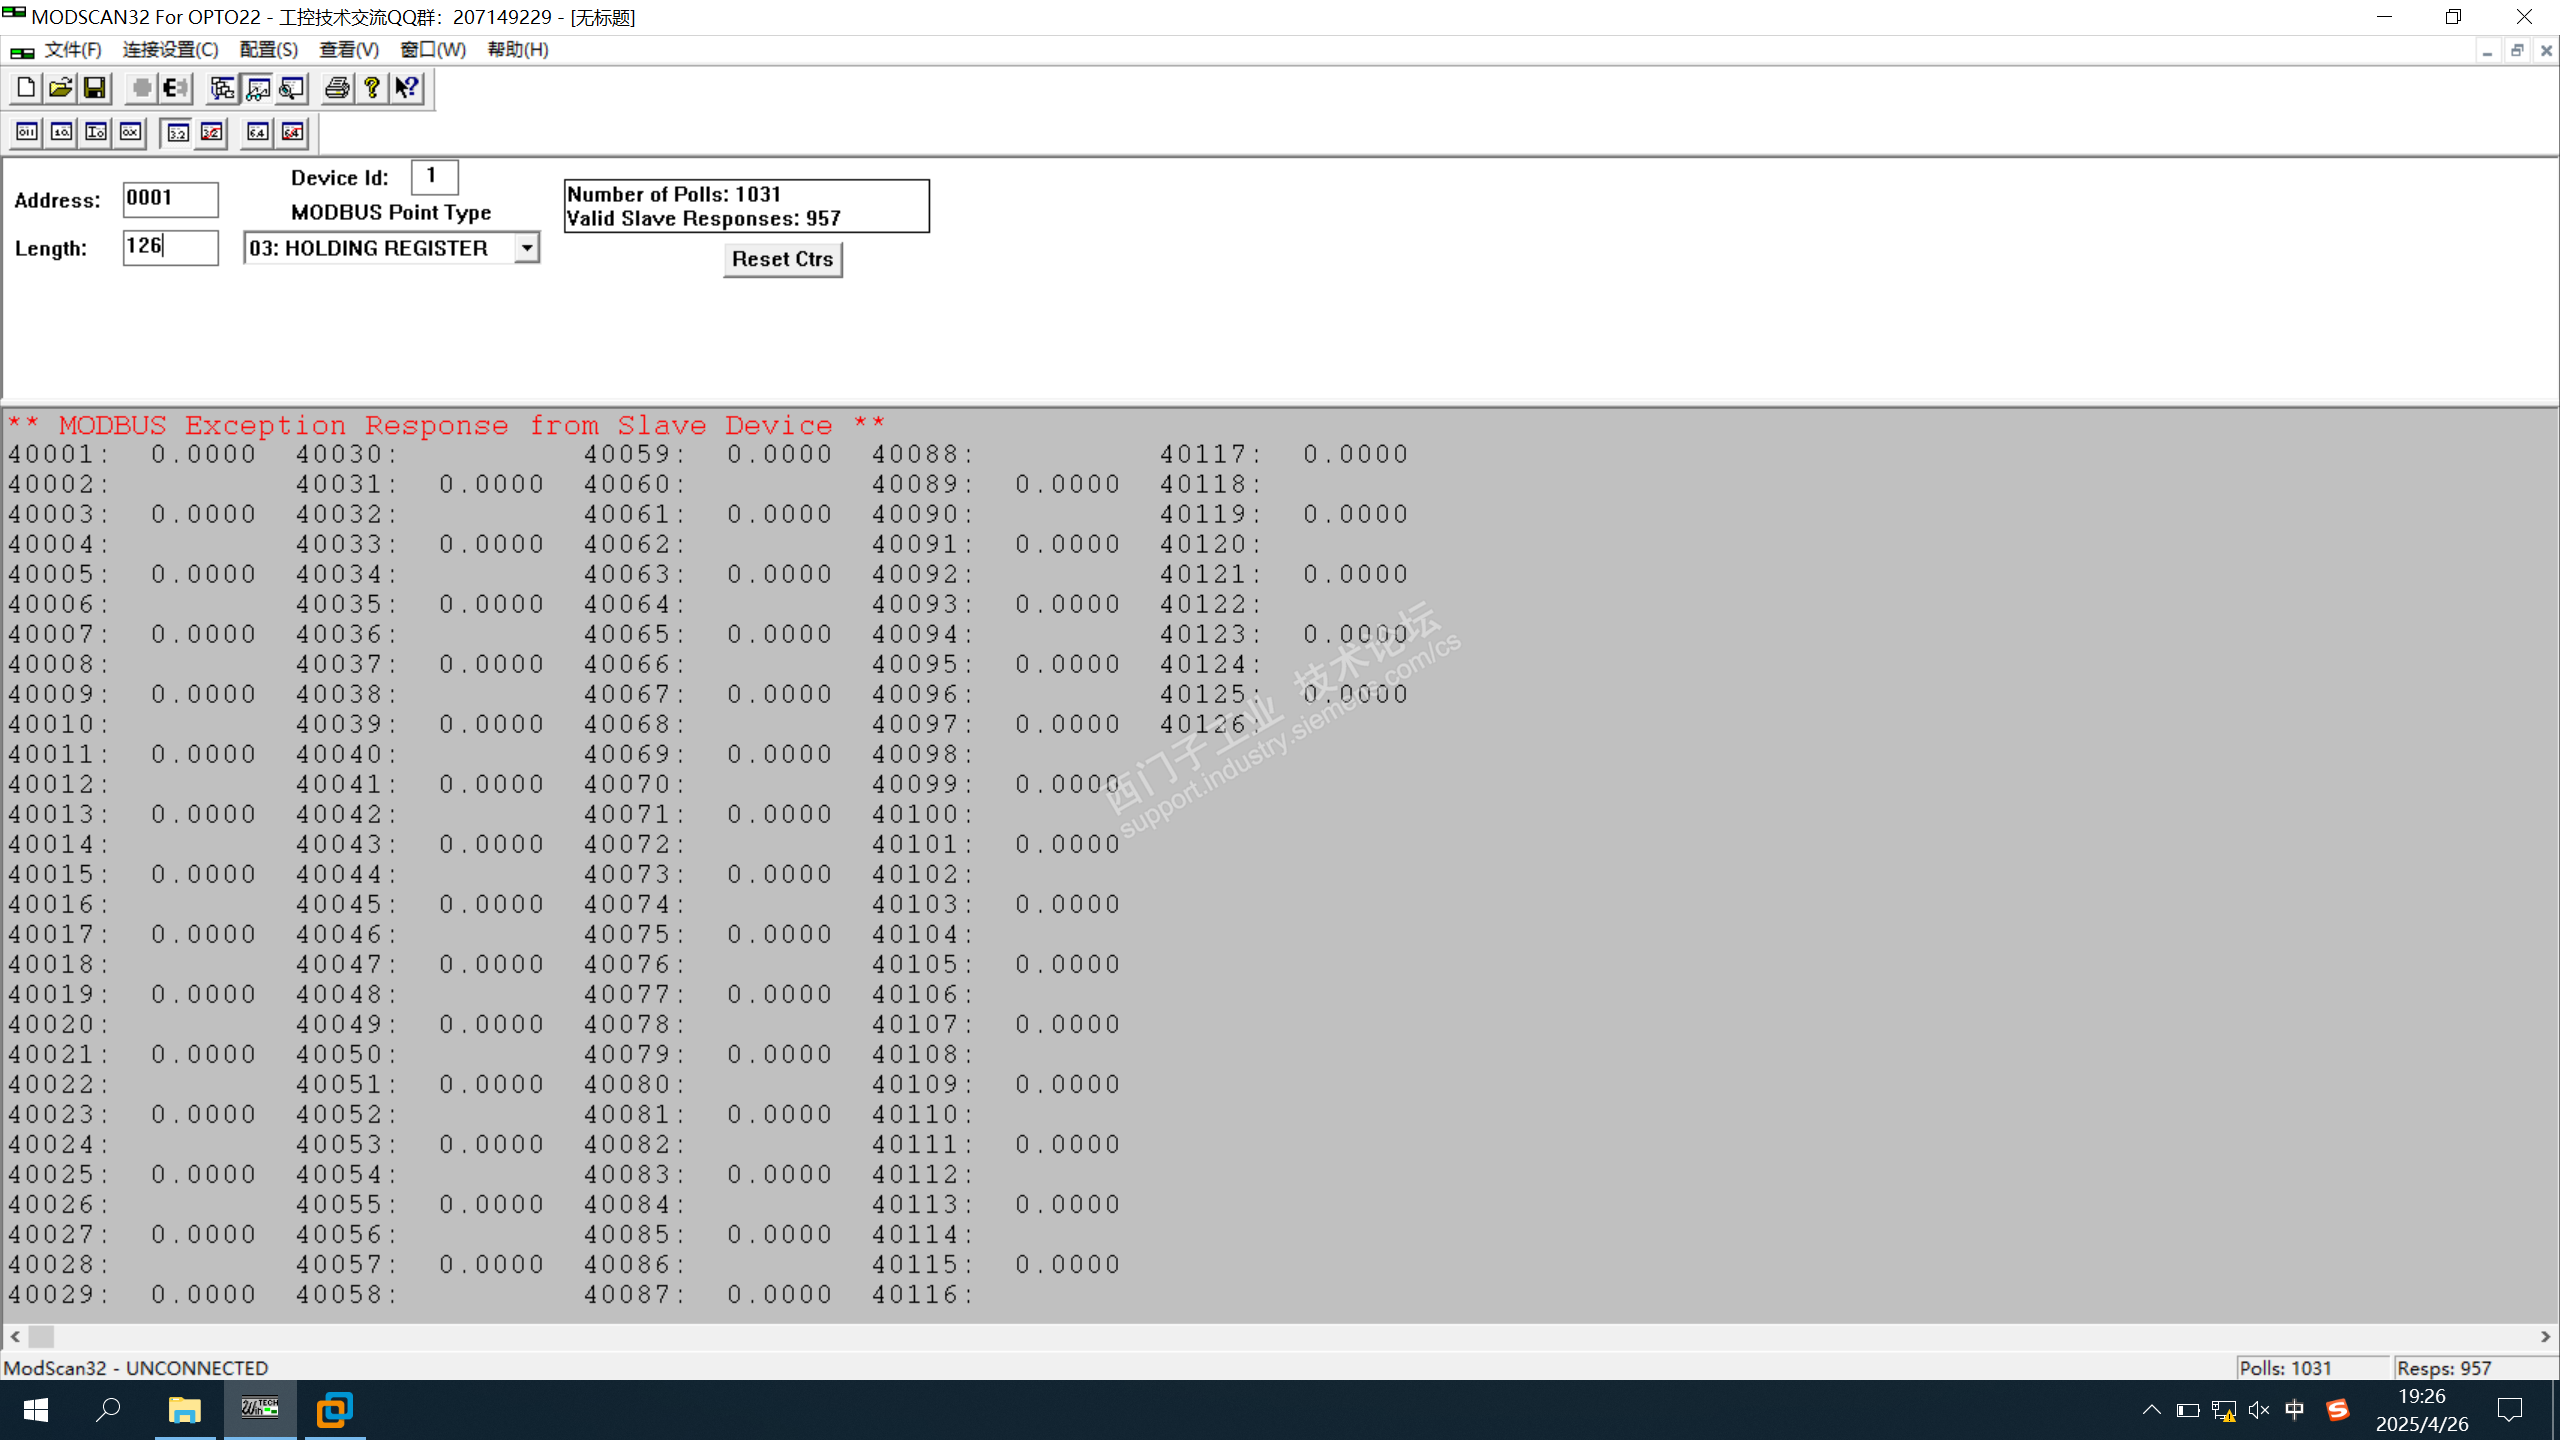Toggle 32-bit floating point (3.2) format
This screenshot has width=2560, height=1440.
178,132
